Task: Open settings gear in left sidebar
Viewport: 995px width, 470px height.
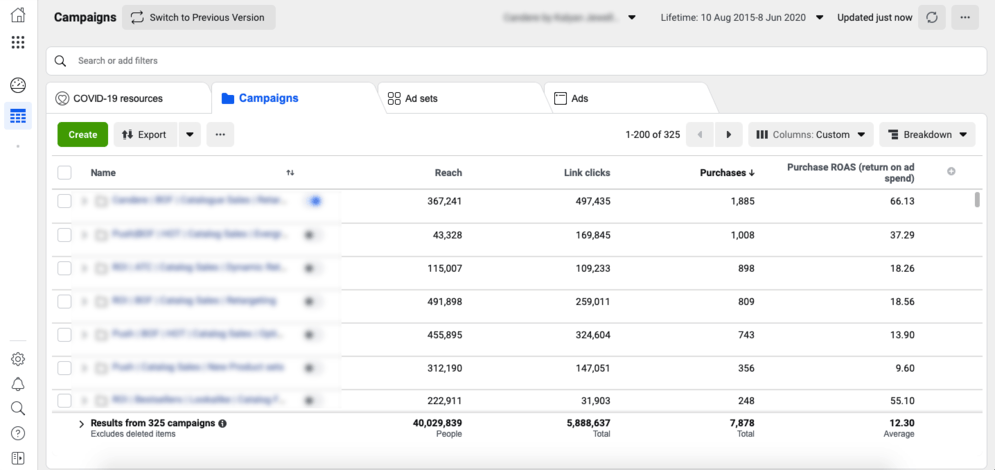Action: pos(17,359)
